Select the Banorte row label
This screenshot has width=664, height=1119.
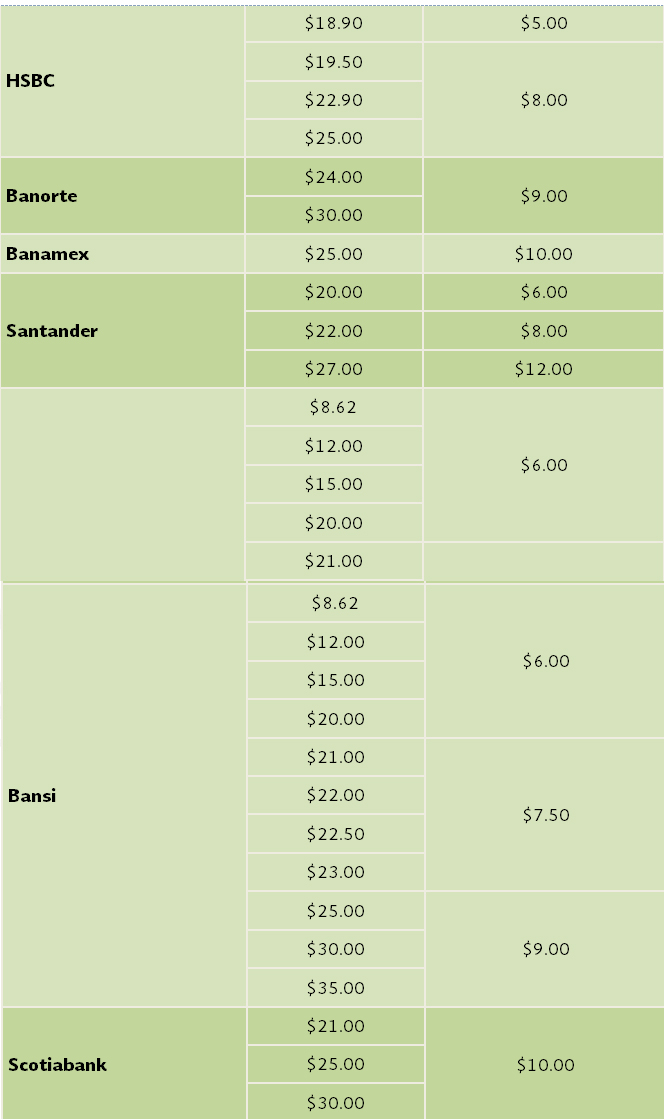point(41,196)
